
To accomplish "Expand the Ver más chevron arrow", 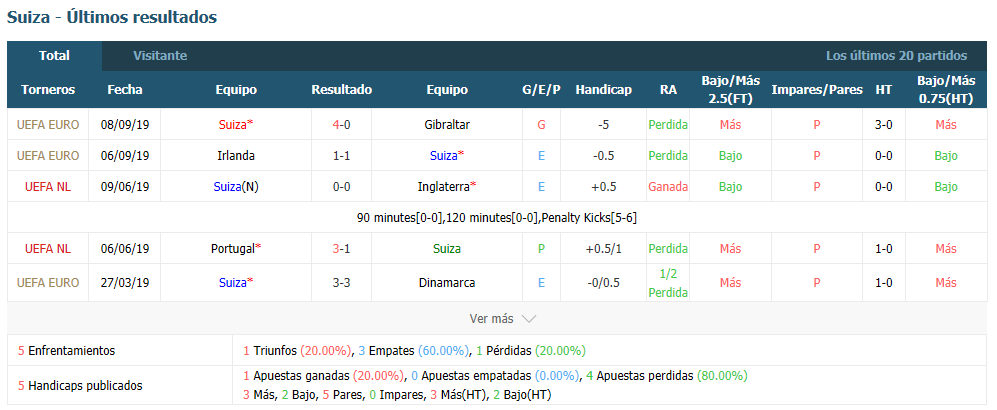I will pos(528,318).
